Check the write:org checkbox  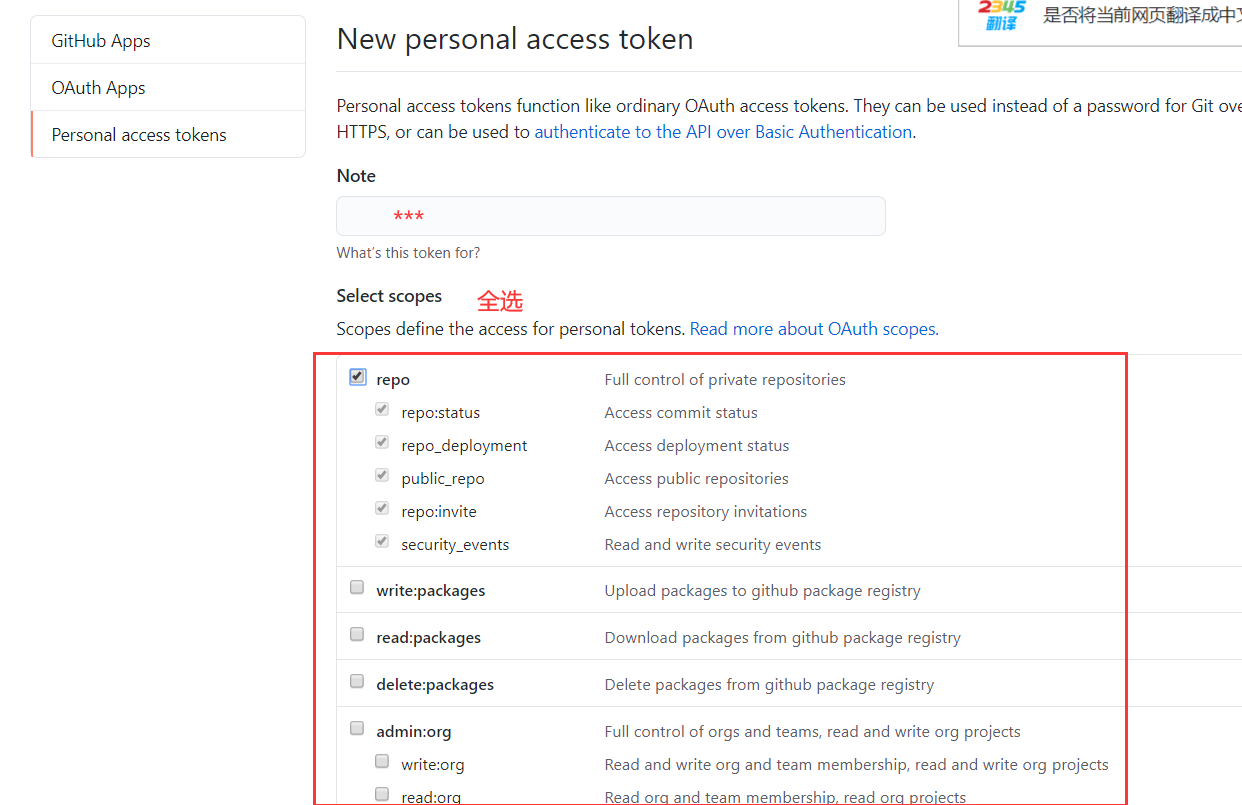pyautogui.click(x=382, y=762)
